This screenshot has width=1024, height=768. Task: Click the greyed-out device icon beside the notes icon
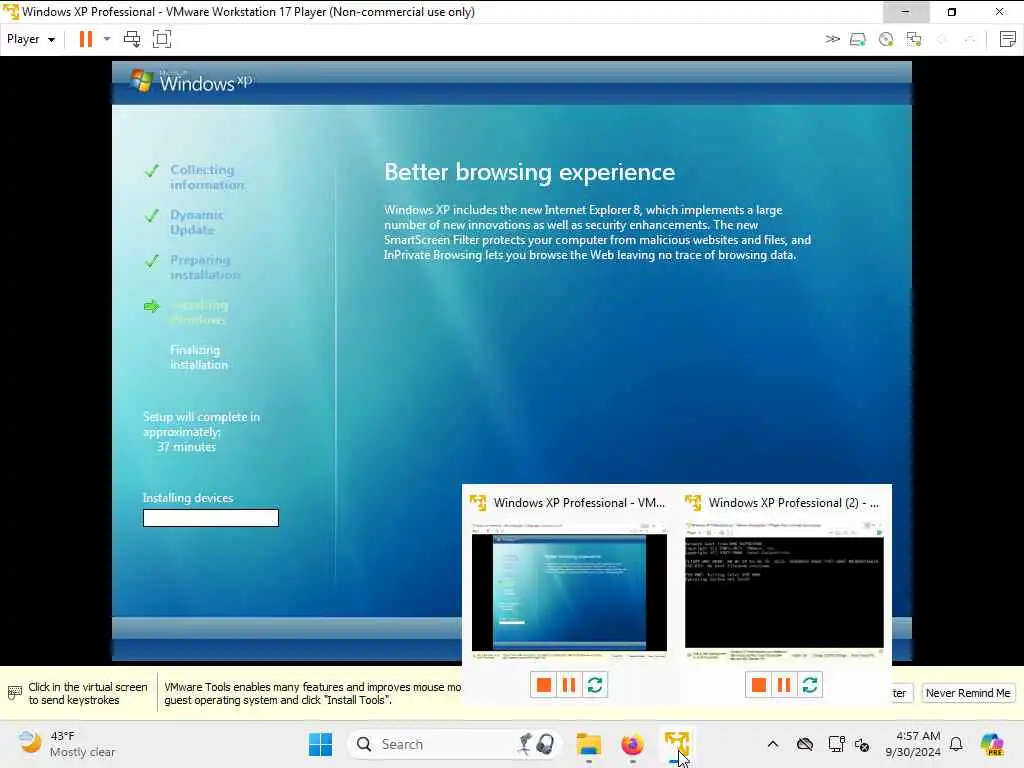point(970,40)
